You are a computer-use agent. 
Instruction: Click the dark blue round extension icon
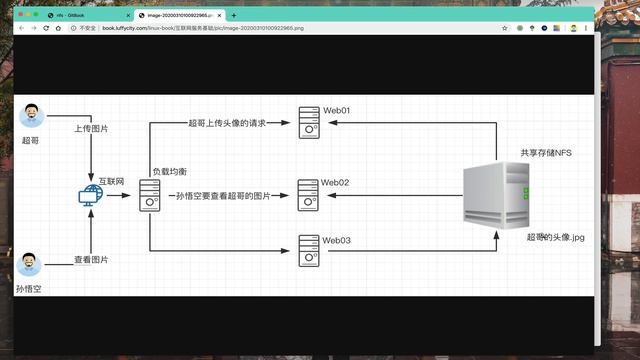544,28
